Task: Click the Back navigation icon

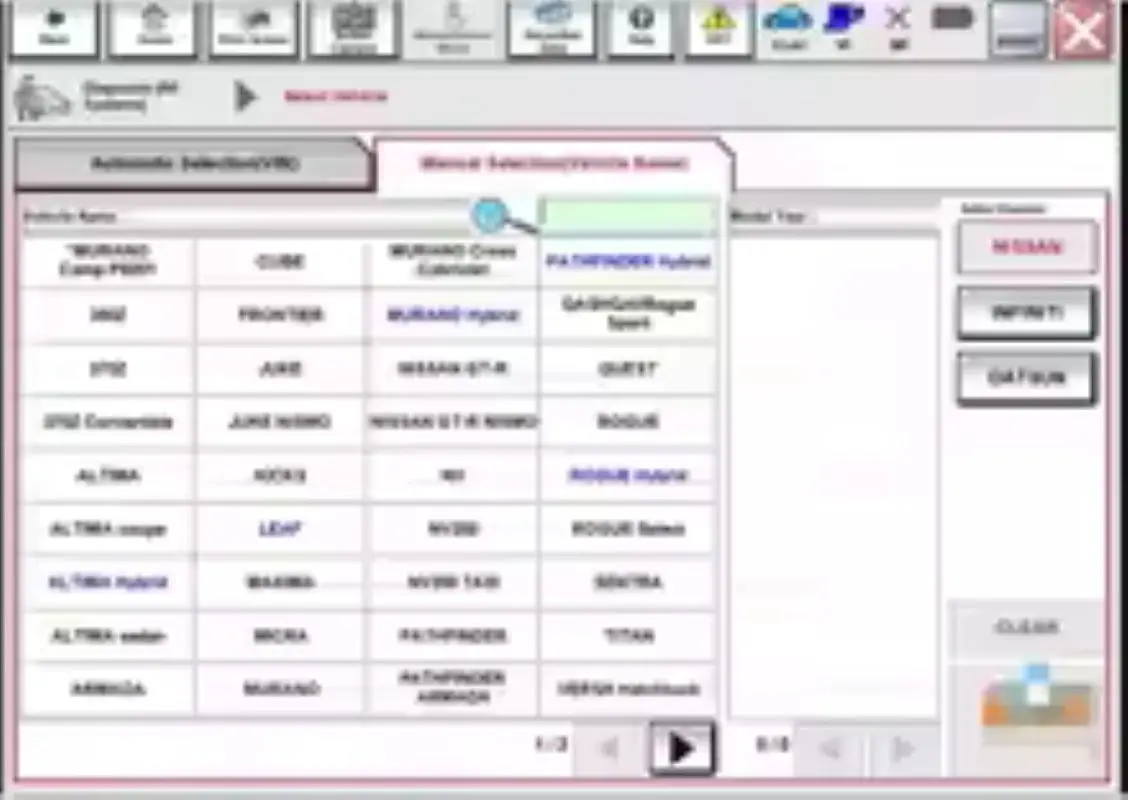Action: [x=55, y=28]
